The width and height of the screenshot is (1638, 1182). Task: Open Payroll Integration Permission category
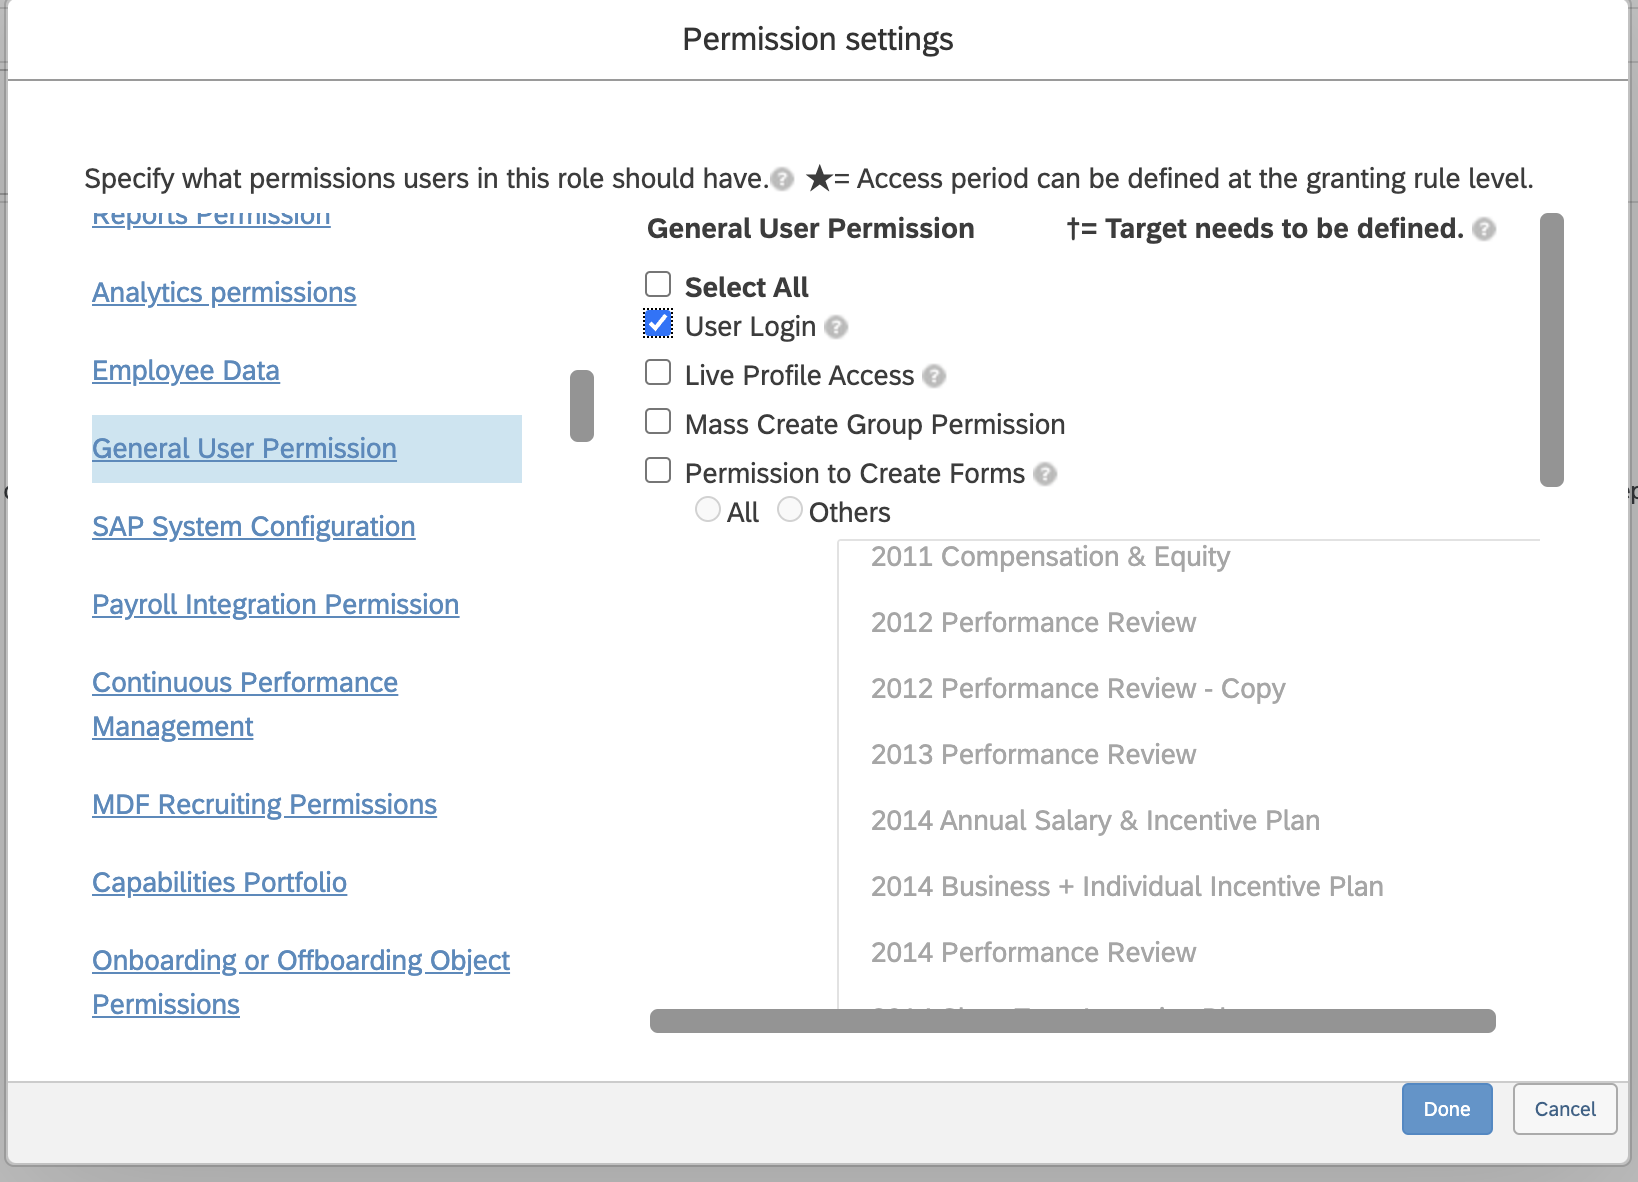coord(275,605)
